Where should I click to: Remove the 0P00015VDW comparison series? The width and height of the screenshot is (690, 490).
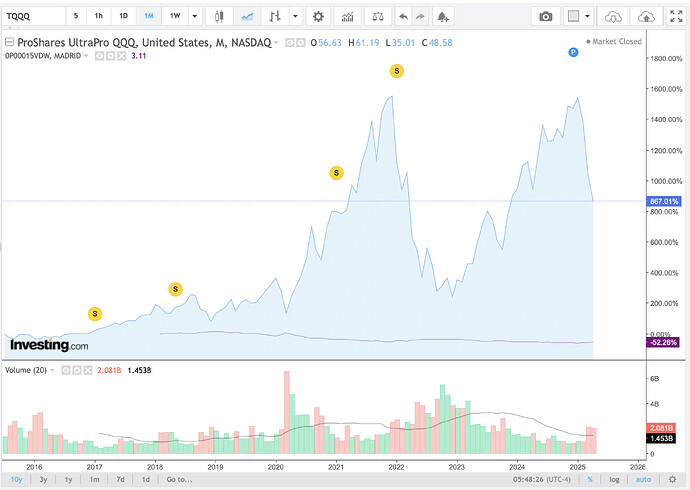point(121,56)
